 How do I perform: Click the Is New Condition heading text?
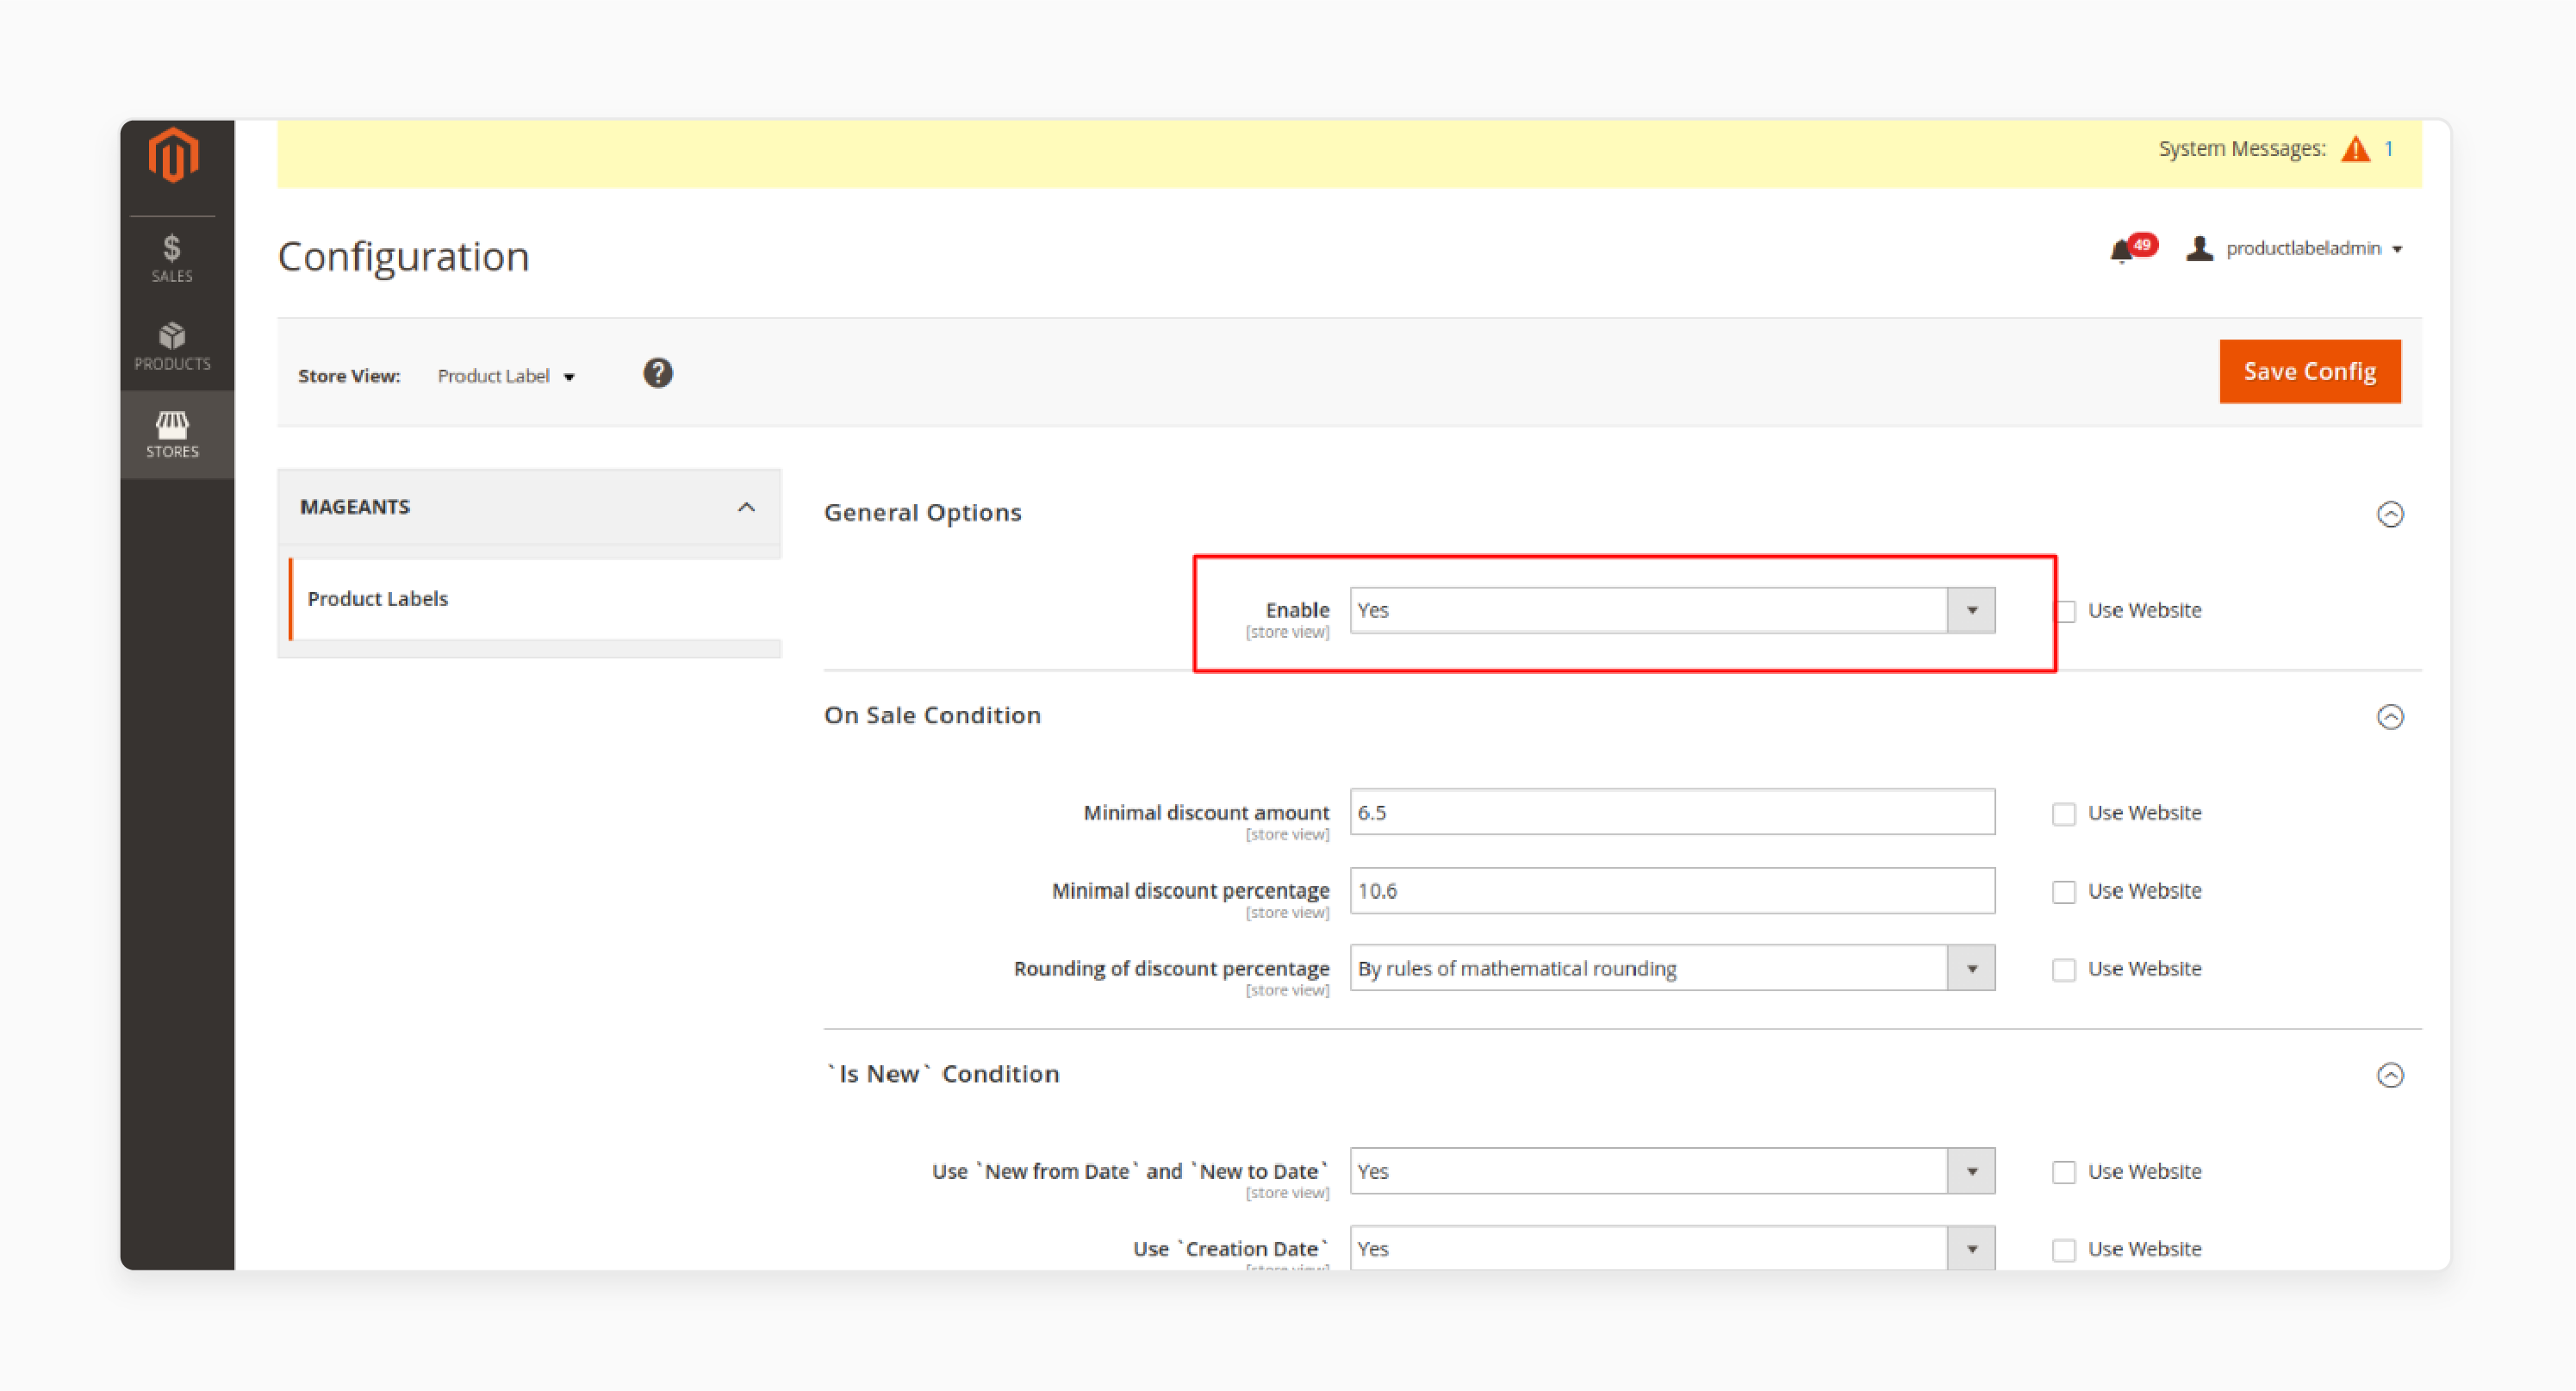click(x=942, y=1074)
